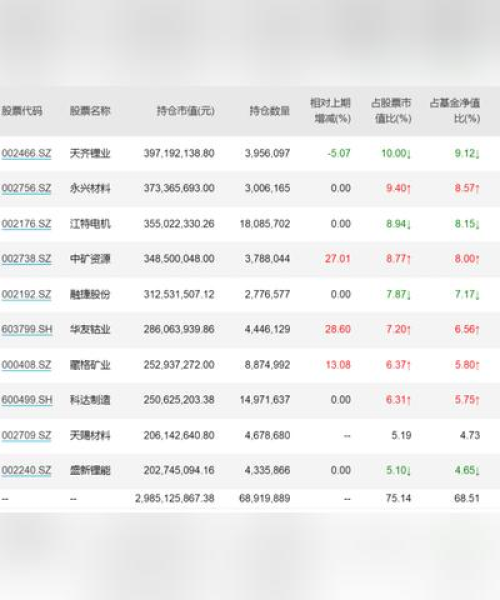Open stock code link 000408.SZ
This screenshot has height=600, width=500.
pyautogui.click(x=26, y=365)
